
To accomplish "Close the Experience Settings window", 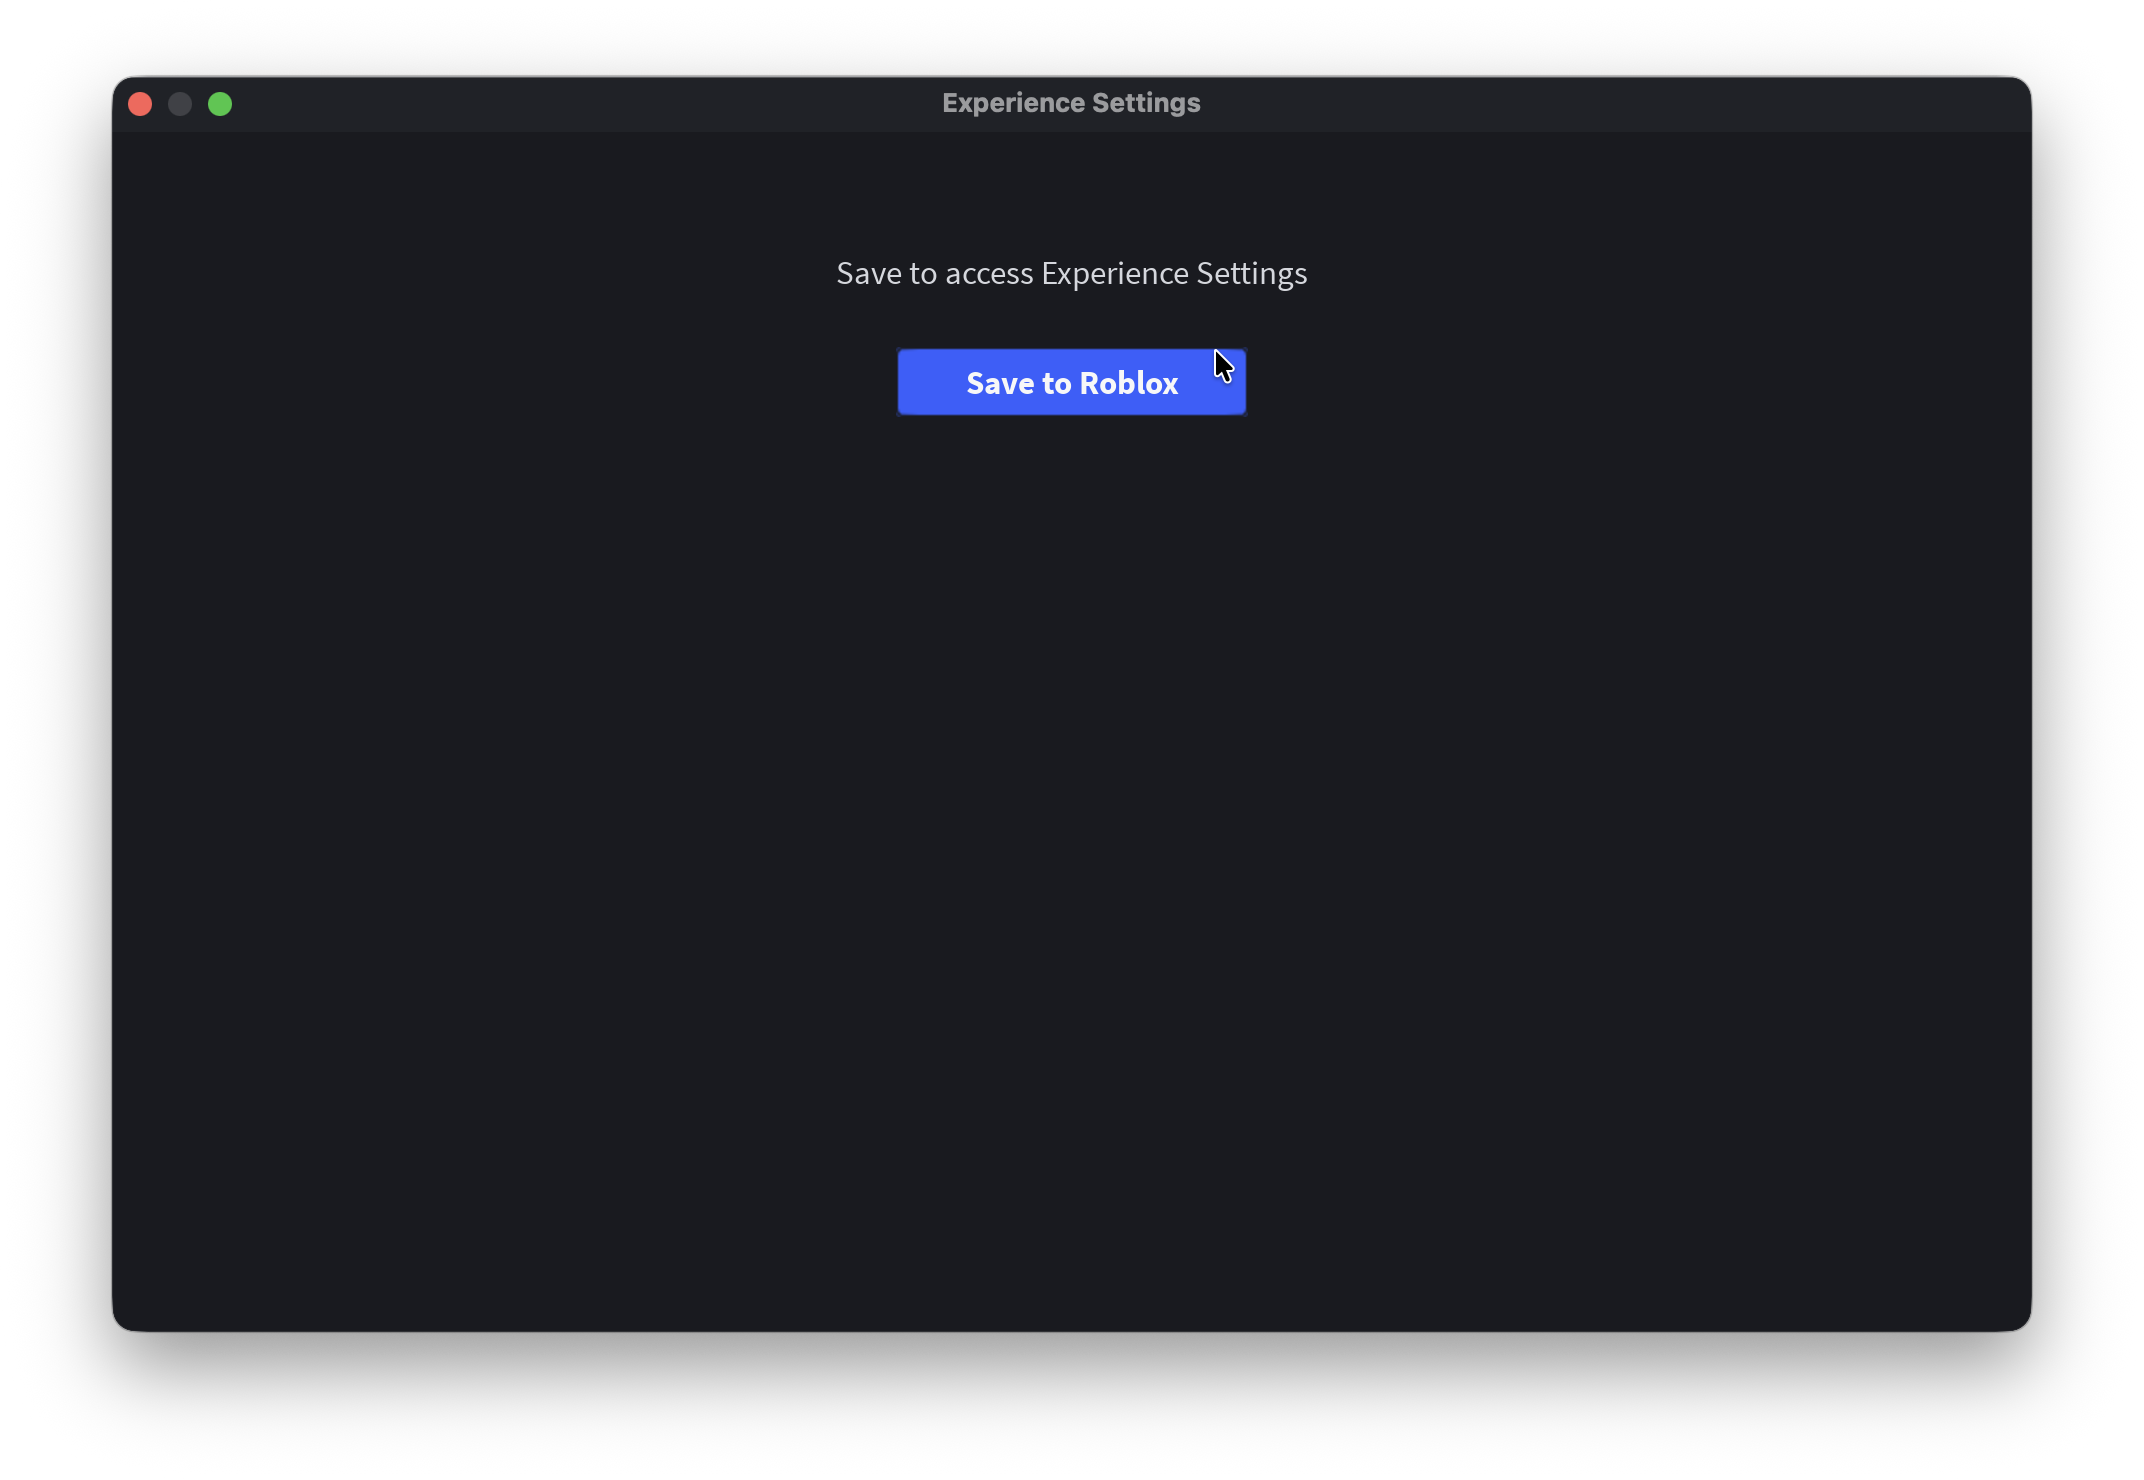I will [x=140, y=104].
